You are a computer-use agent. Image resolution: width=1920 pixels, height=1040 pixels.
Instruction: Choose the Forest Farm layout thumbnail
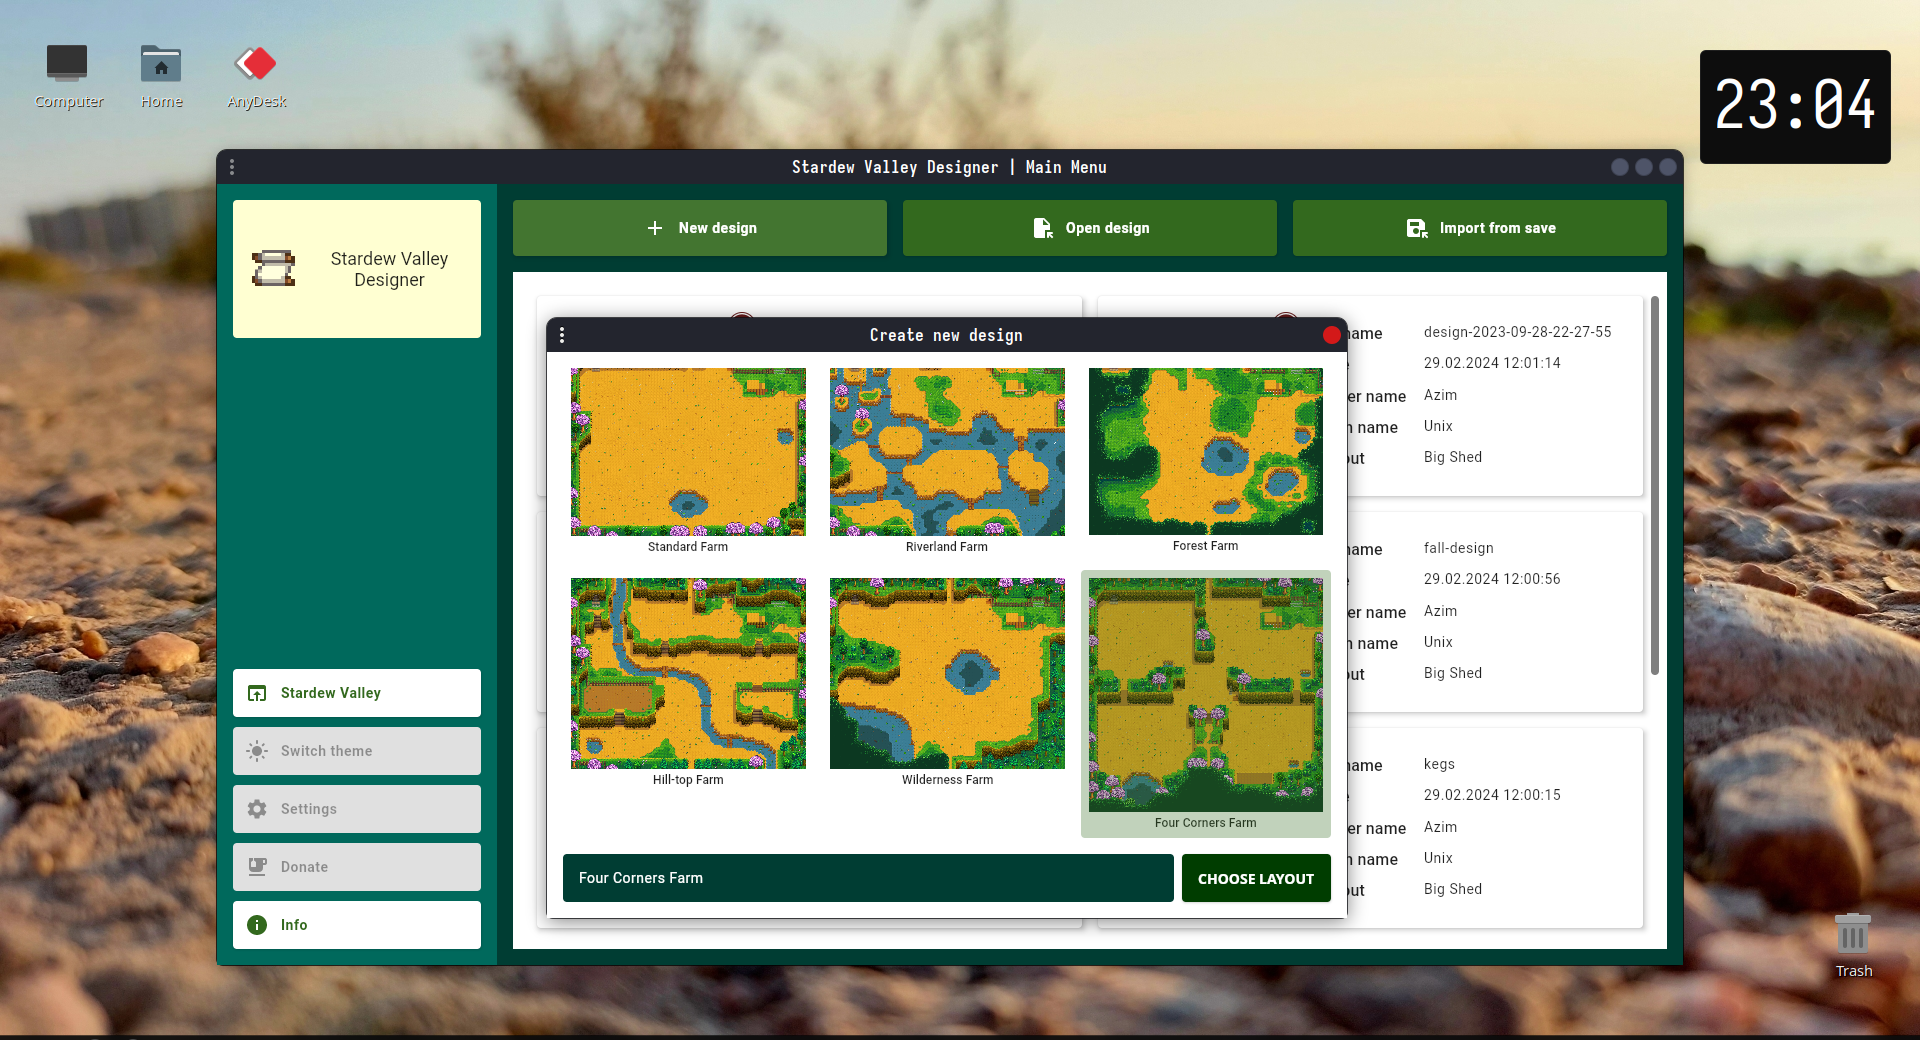1206,451
